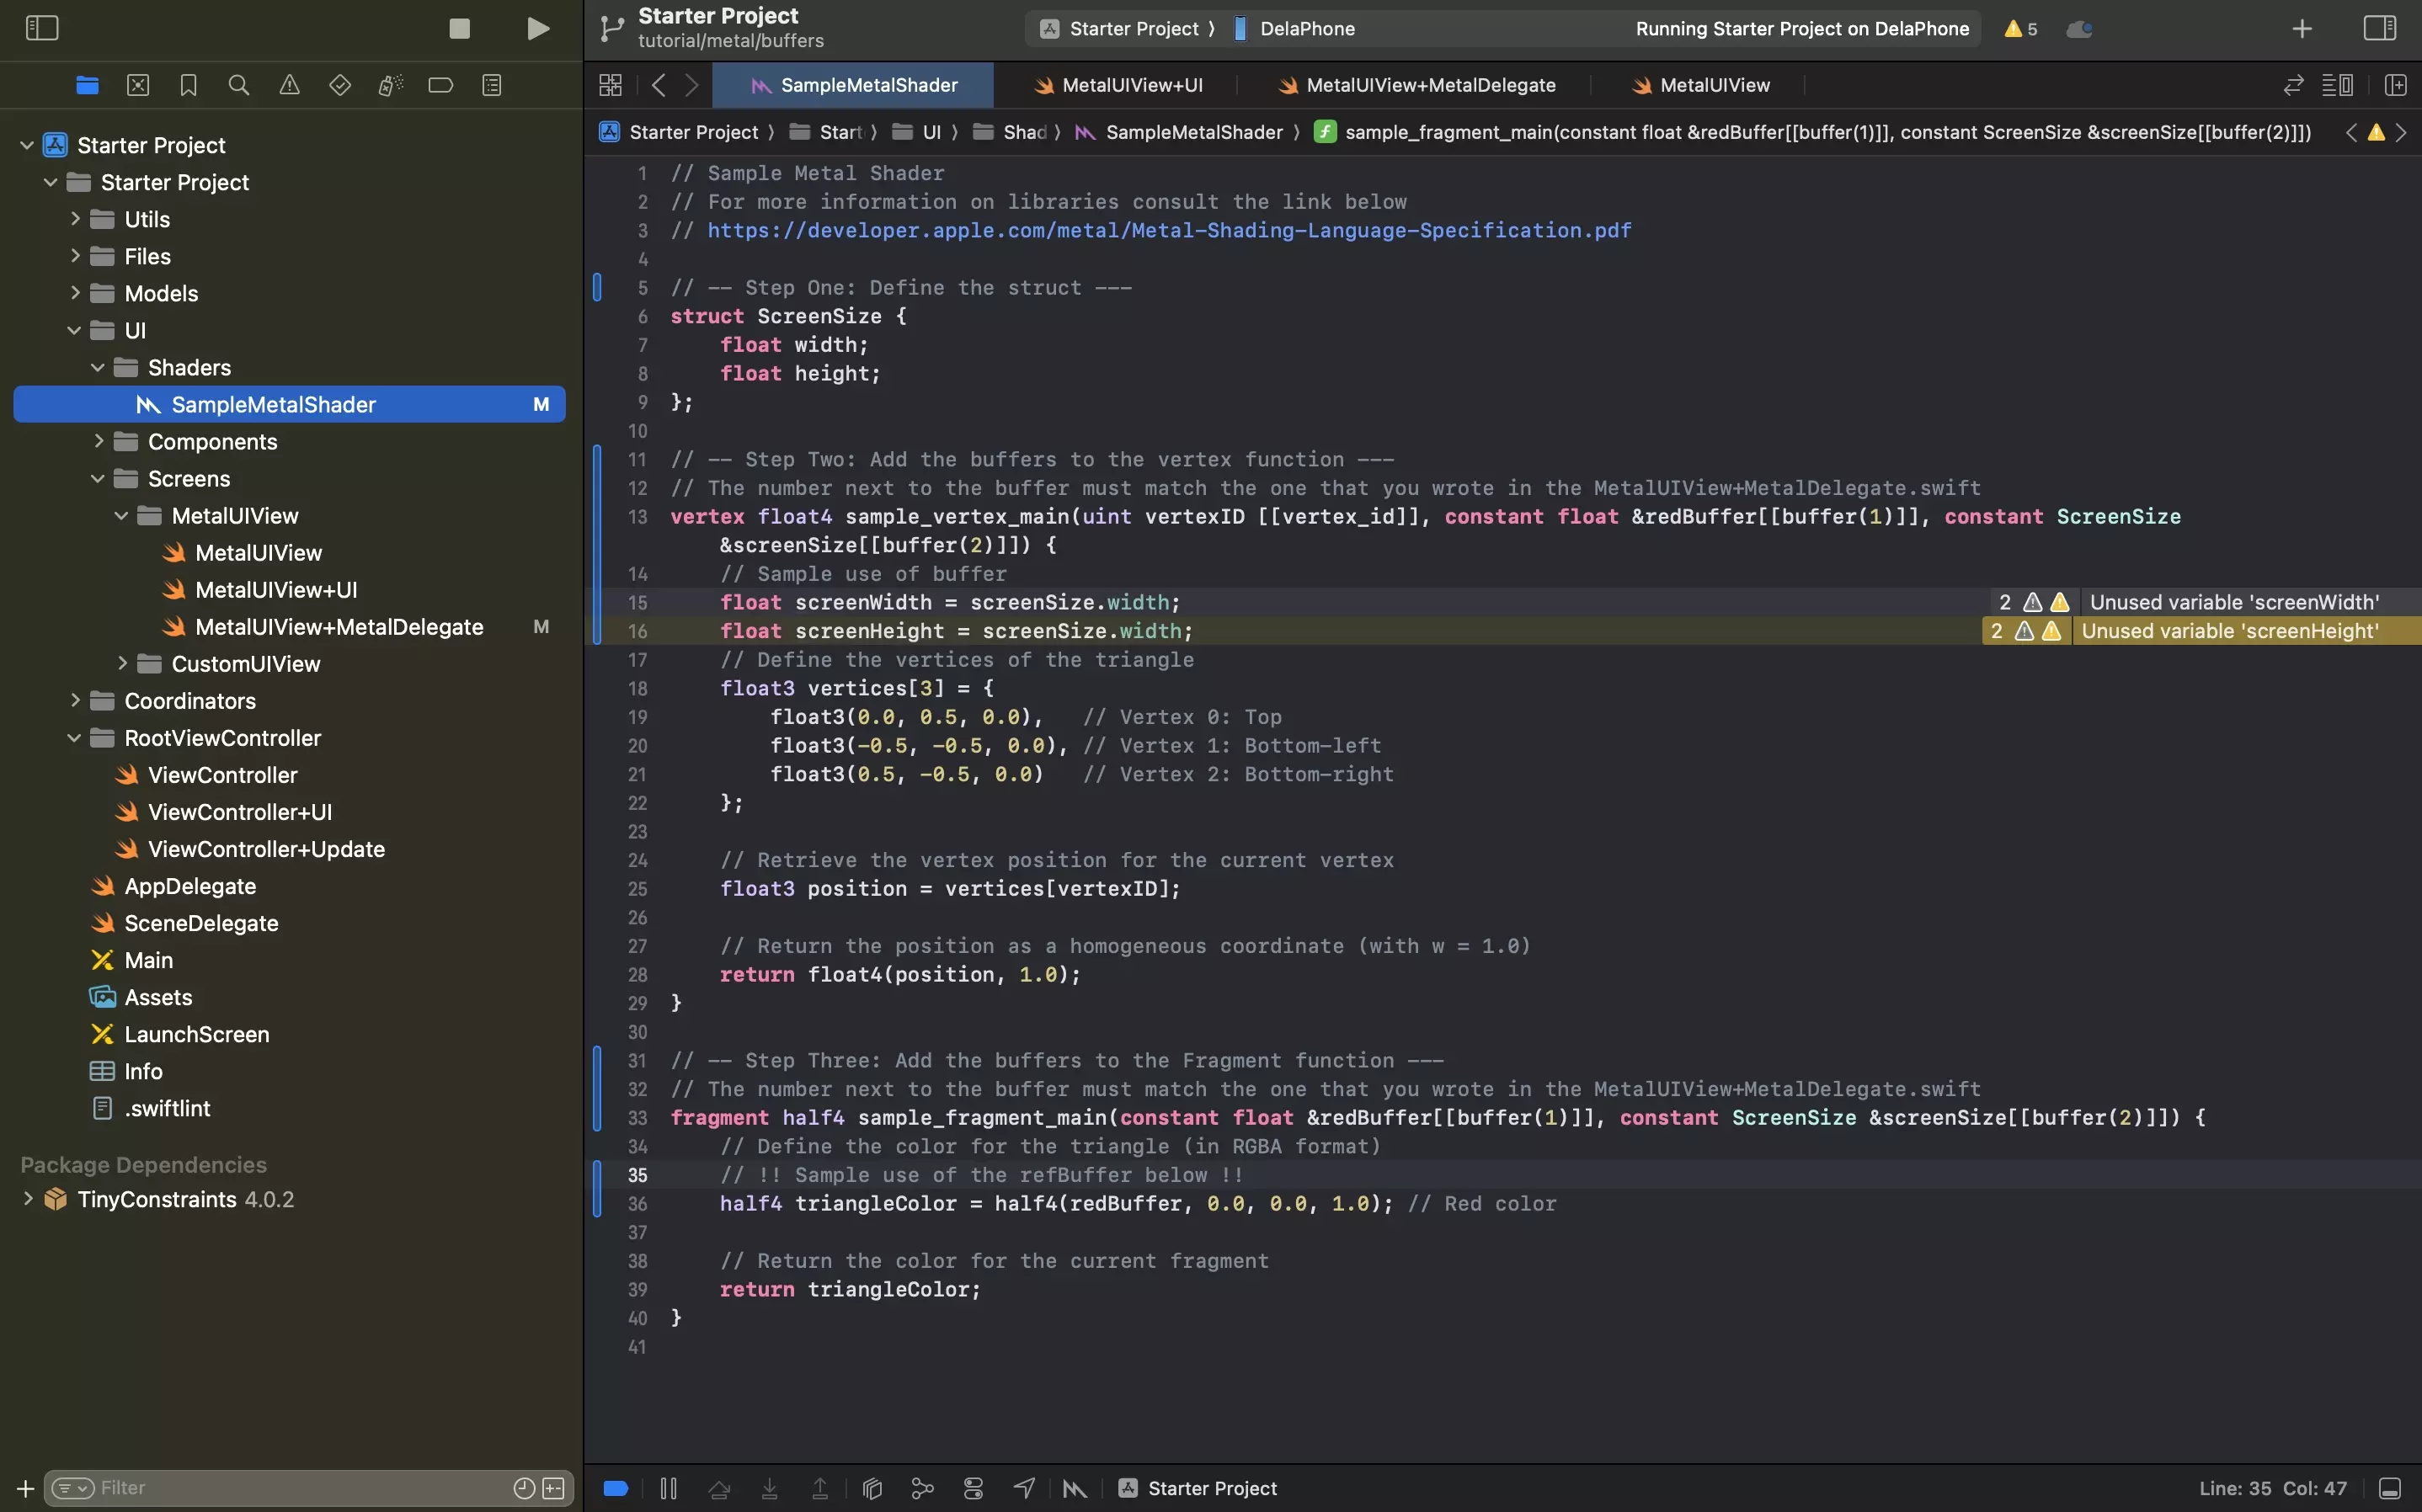Collapse the Starter Project root
This screenshot has height=1512, width=2422.
(x=27, y=145)
